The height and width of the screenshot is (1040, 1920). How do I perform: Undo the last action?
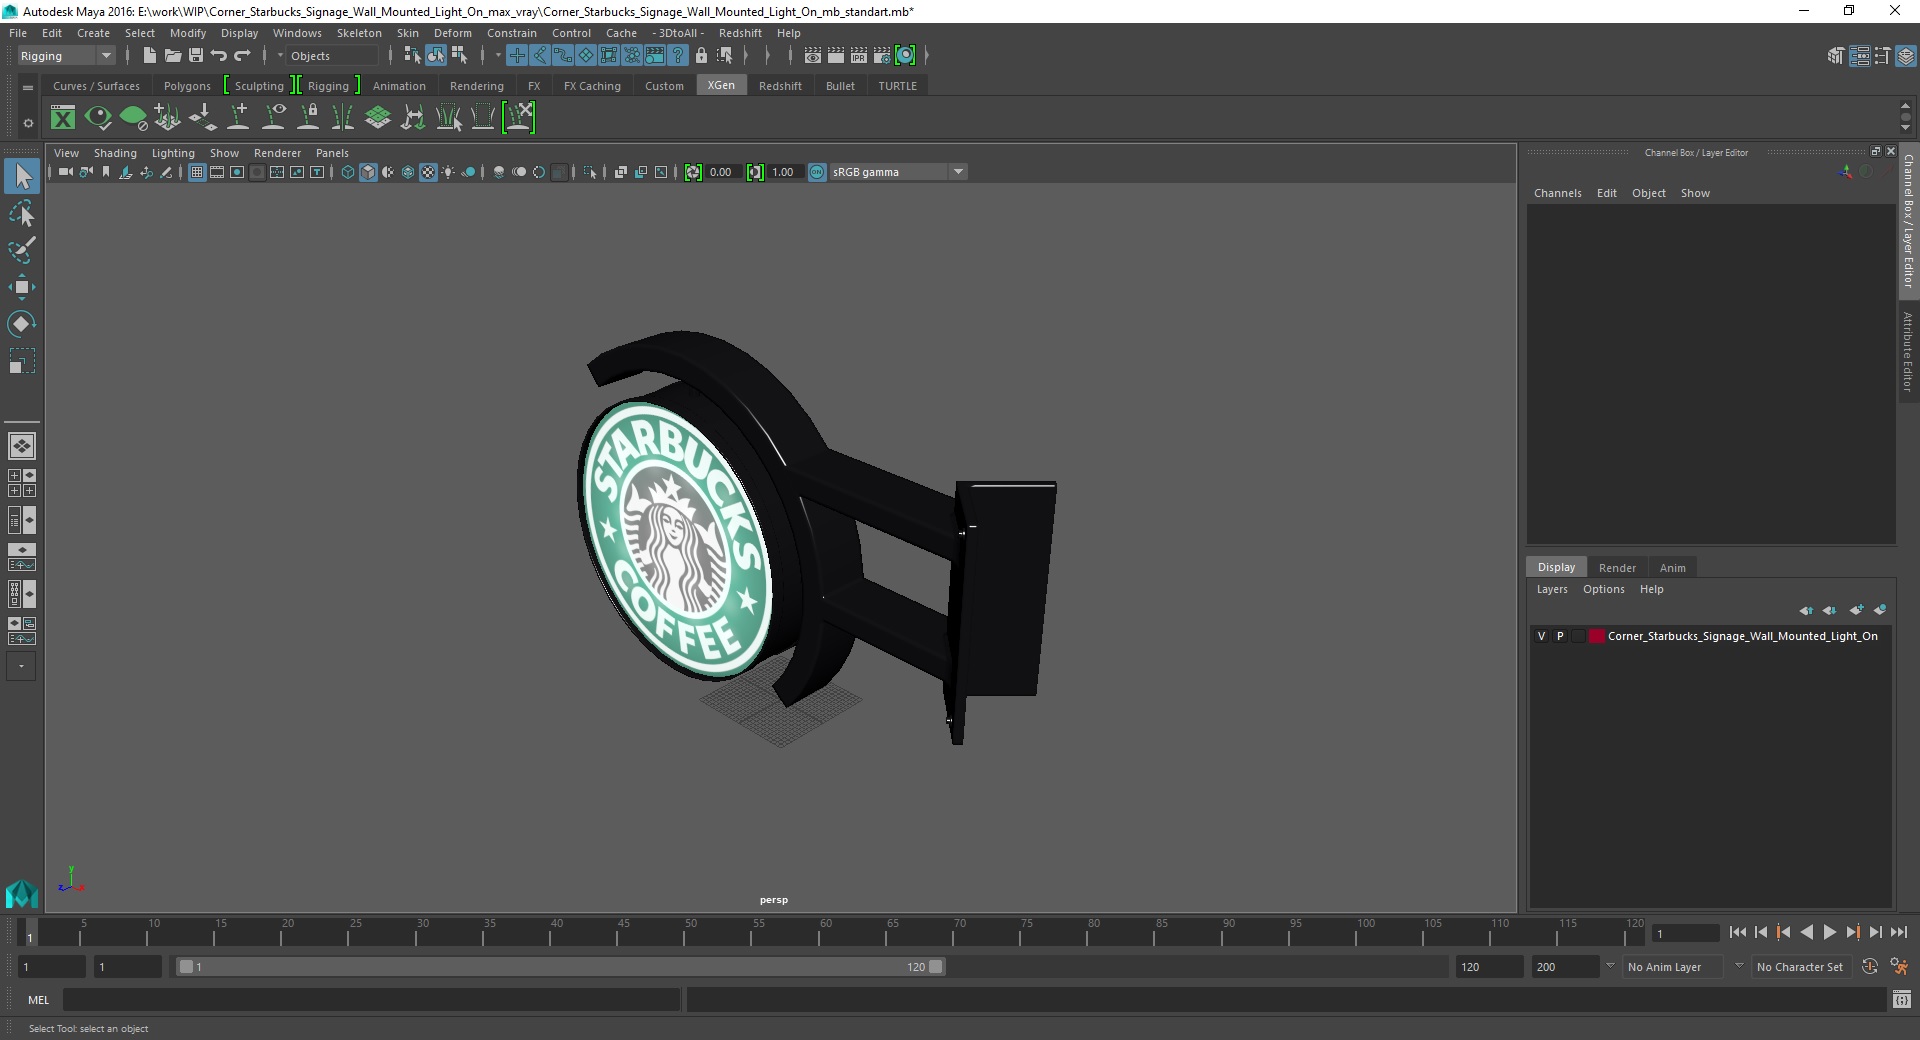[219, 56]
